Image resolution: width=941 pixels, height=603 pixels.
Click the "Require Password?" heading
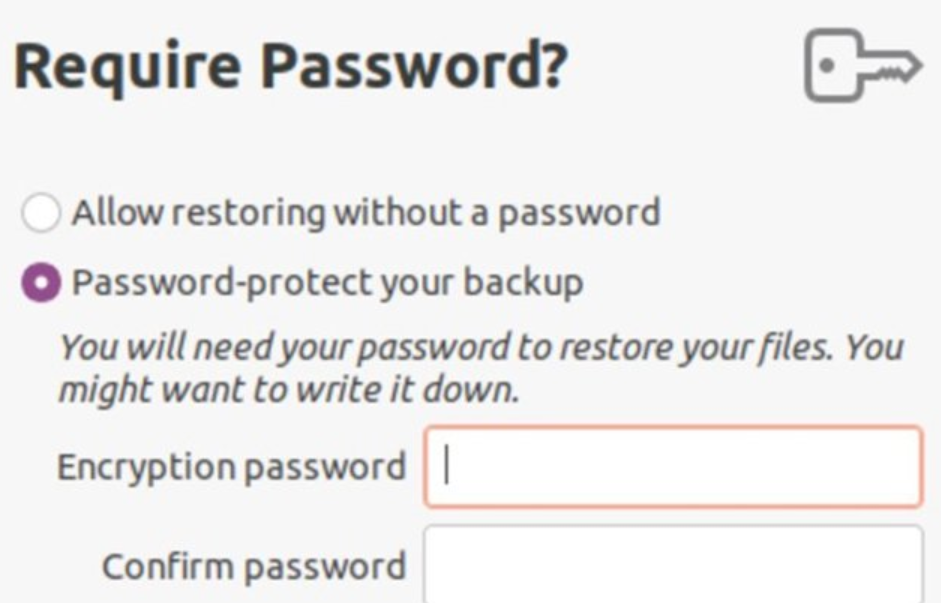(x=291, y=66)
